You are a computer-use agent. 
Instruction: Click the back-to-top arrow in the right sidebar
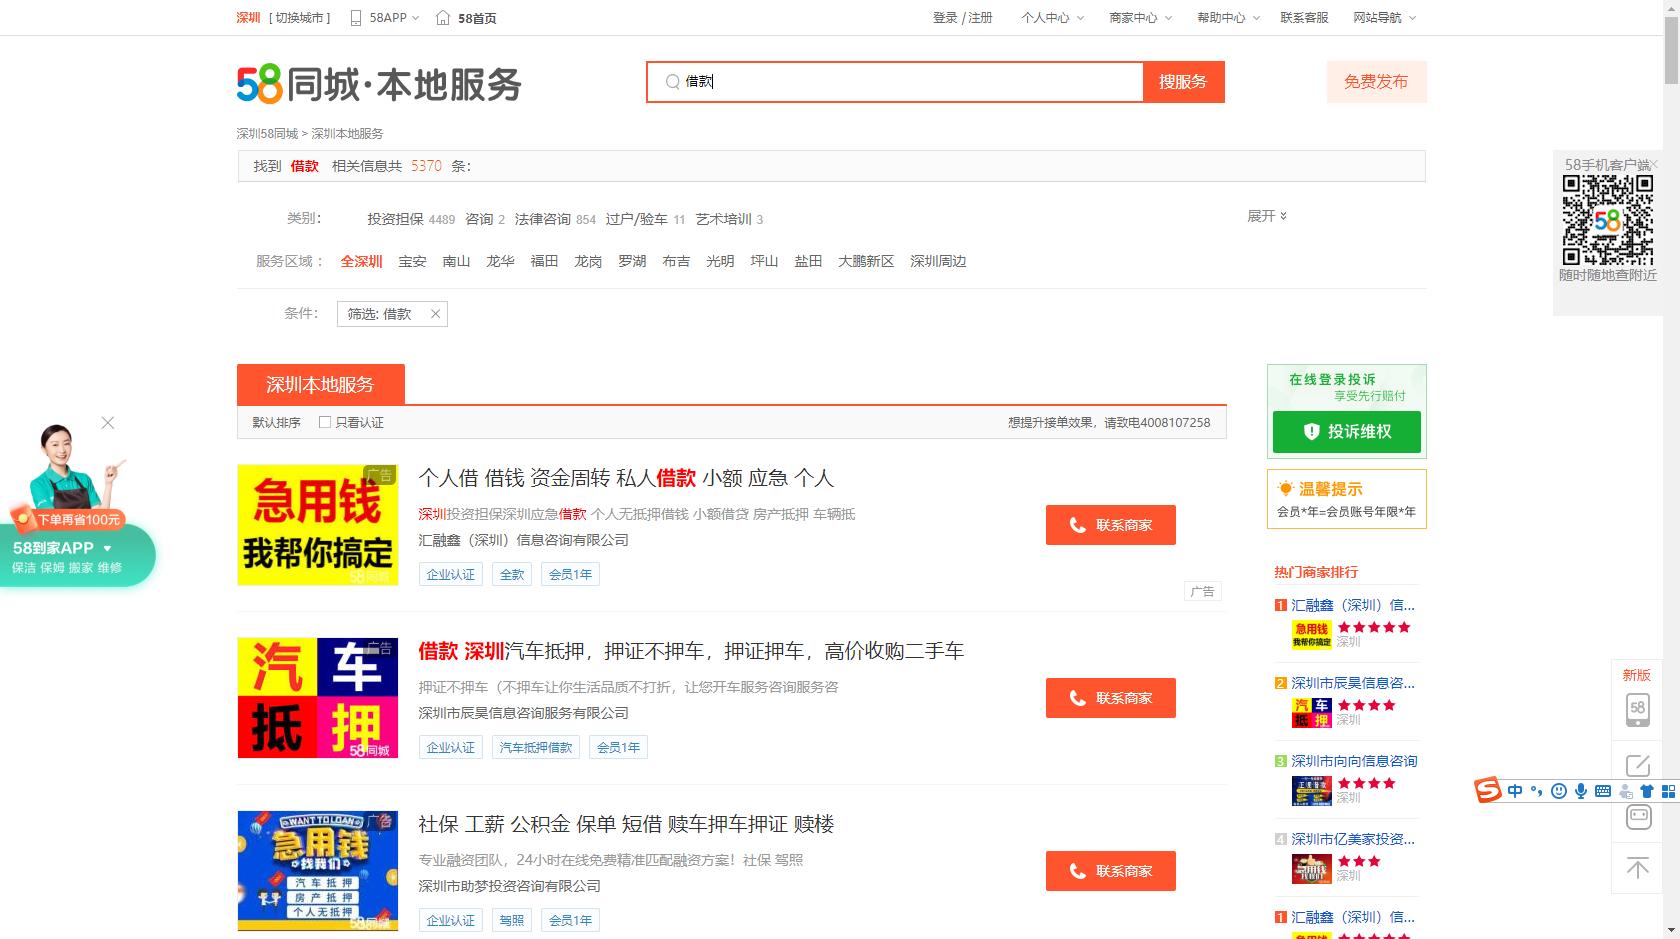click(1637, 869)
